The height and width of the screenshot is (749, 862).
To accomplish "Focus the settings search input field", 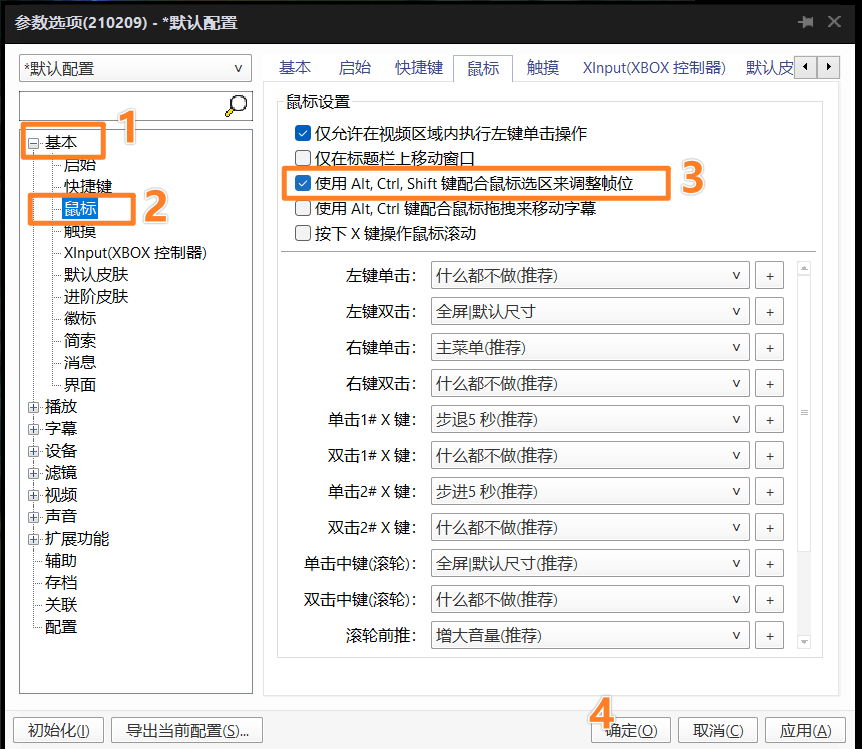I will tap(122, 106).
